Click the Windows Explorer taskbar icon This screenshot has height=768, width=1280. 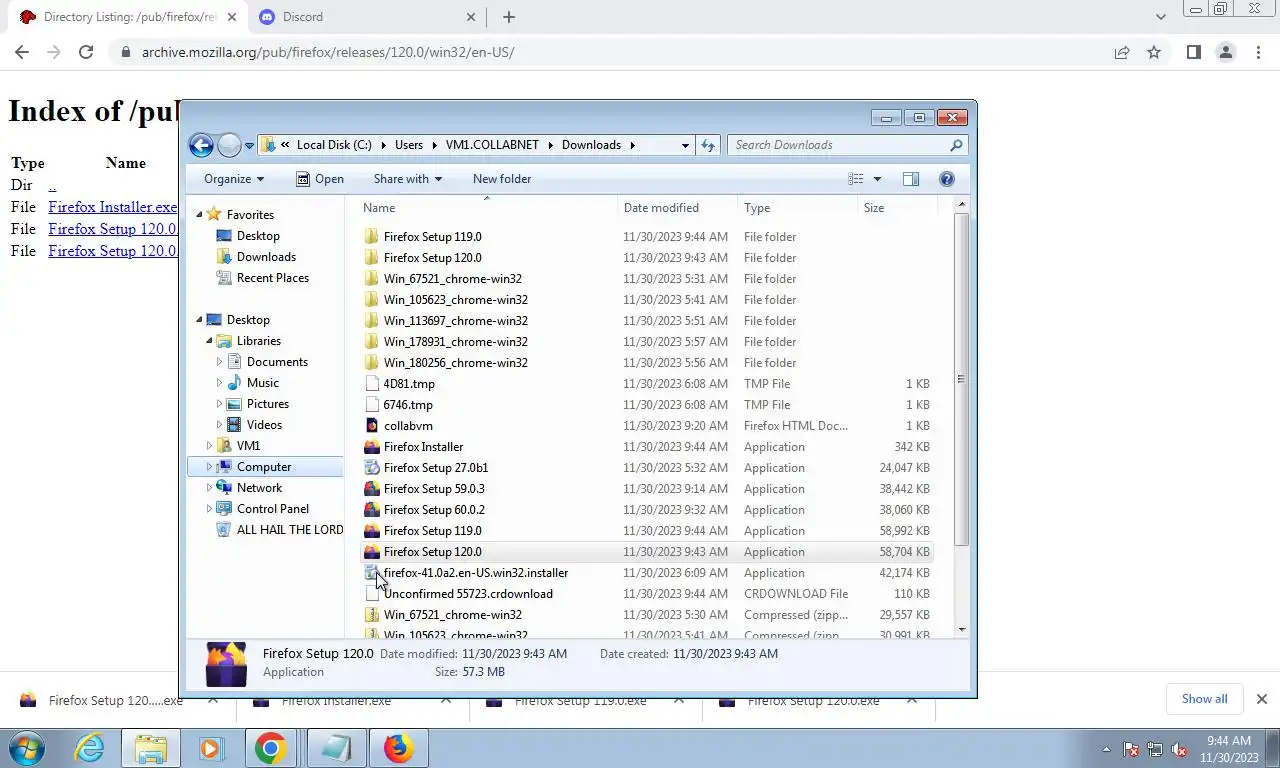[x=150, y=748]
